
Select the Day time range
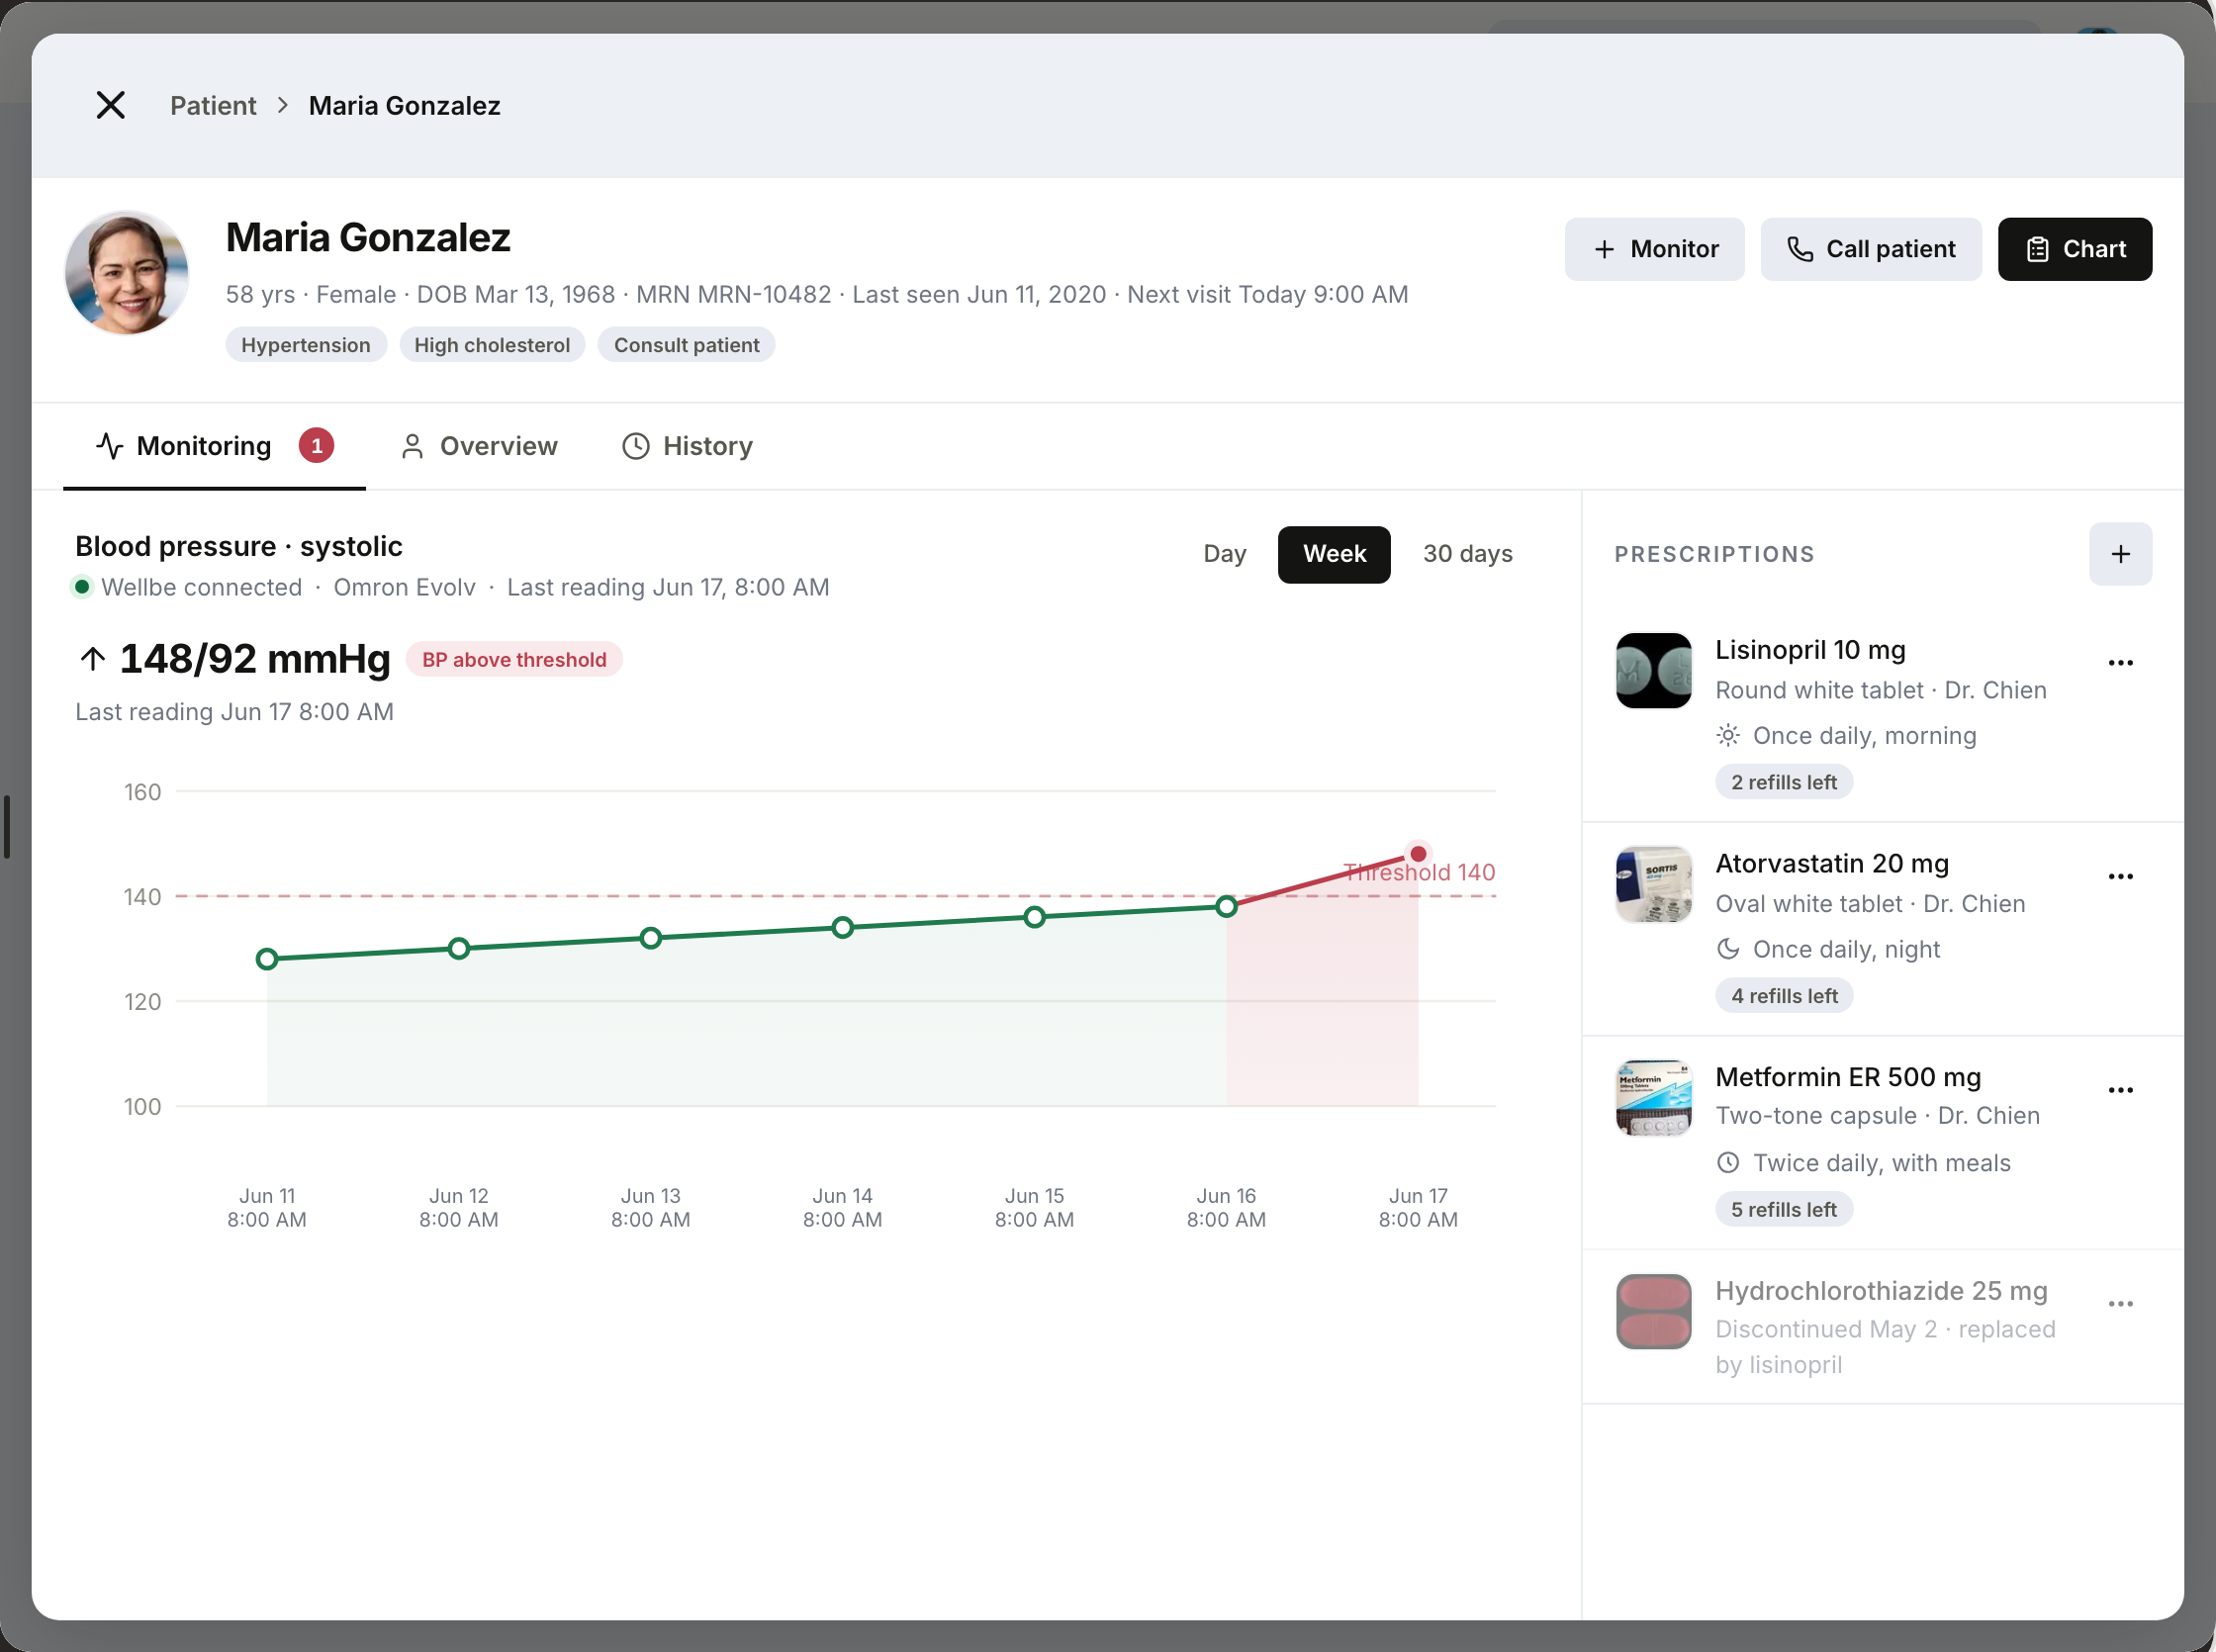[x=1224, y=554]
